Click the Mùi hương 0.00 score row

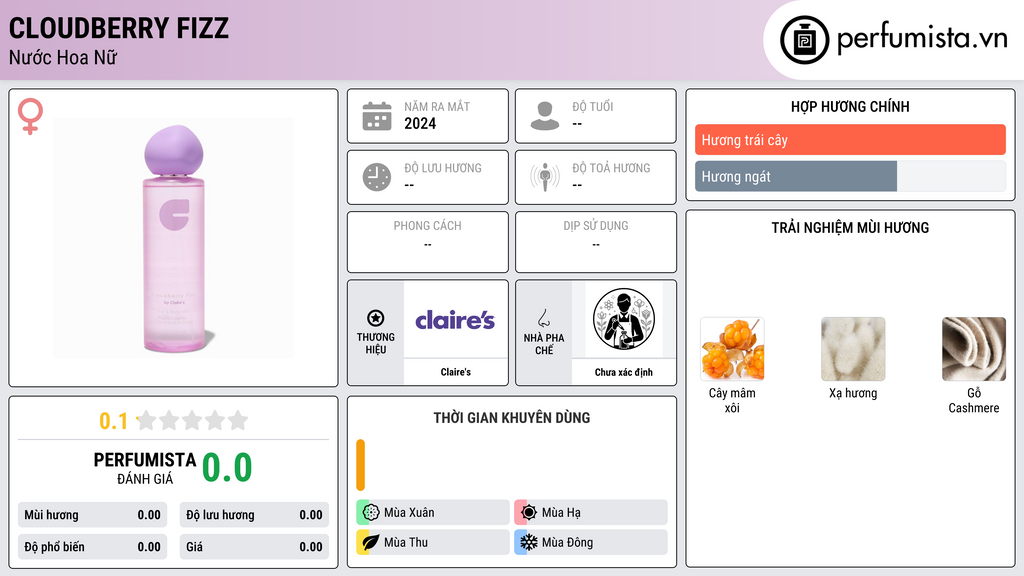92,515
